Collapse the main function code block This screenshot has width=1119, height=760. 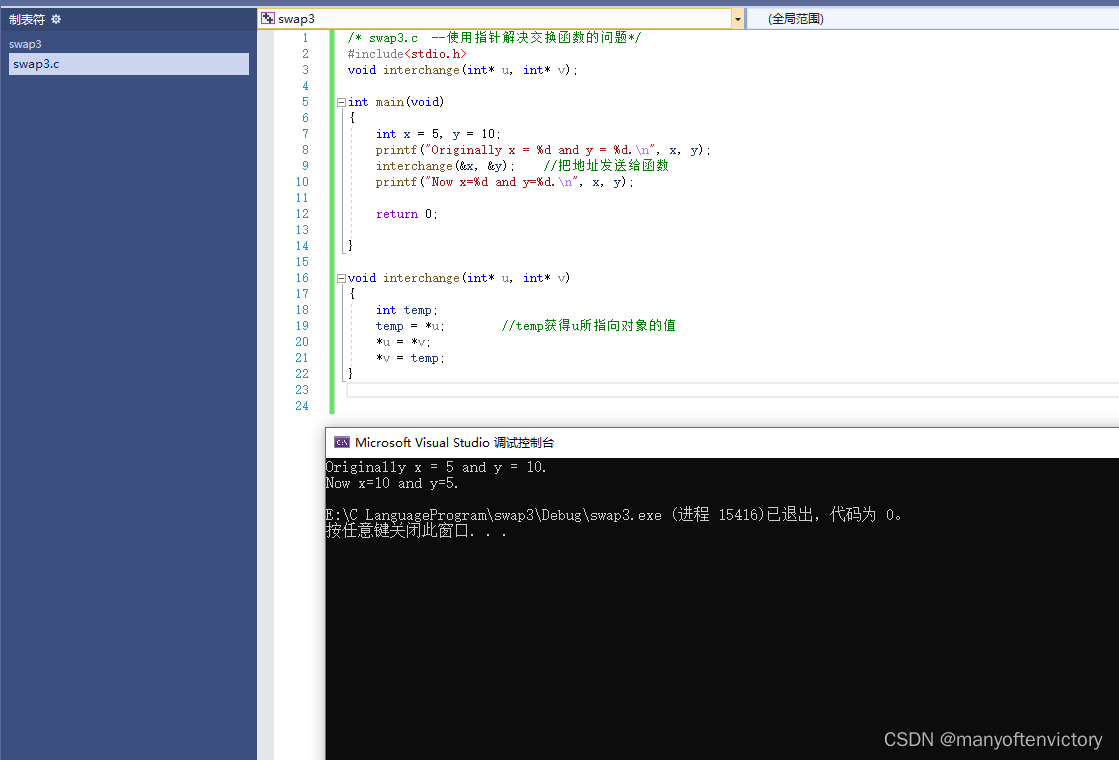pos(341,102)
